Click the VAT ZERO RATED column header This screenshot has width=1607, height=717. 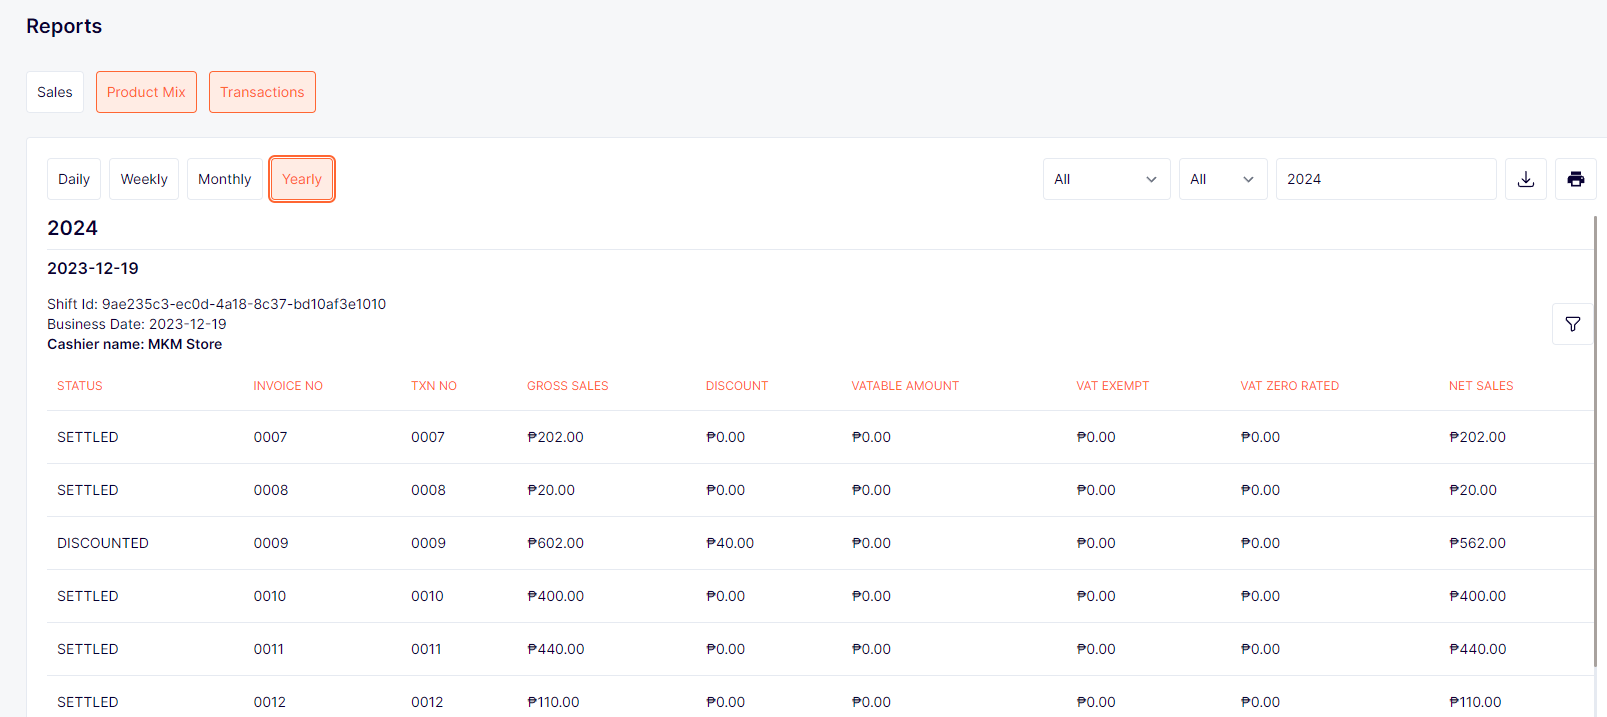pos(1289,386)
